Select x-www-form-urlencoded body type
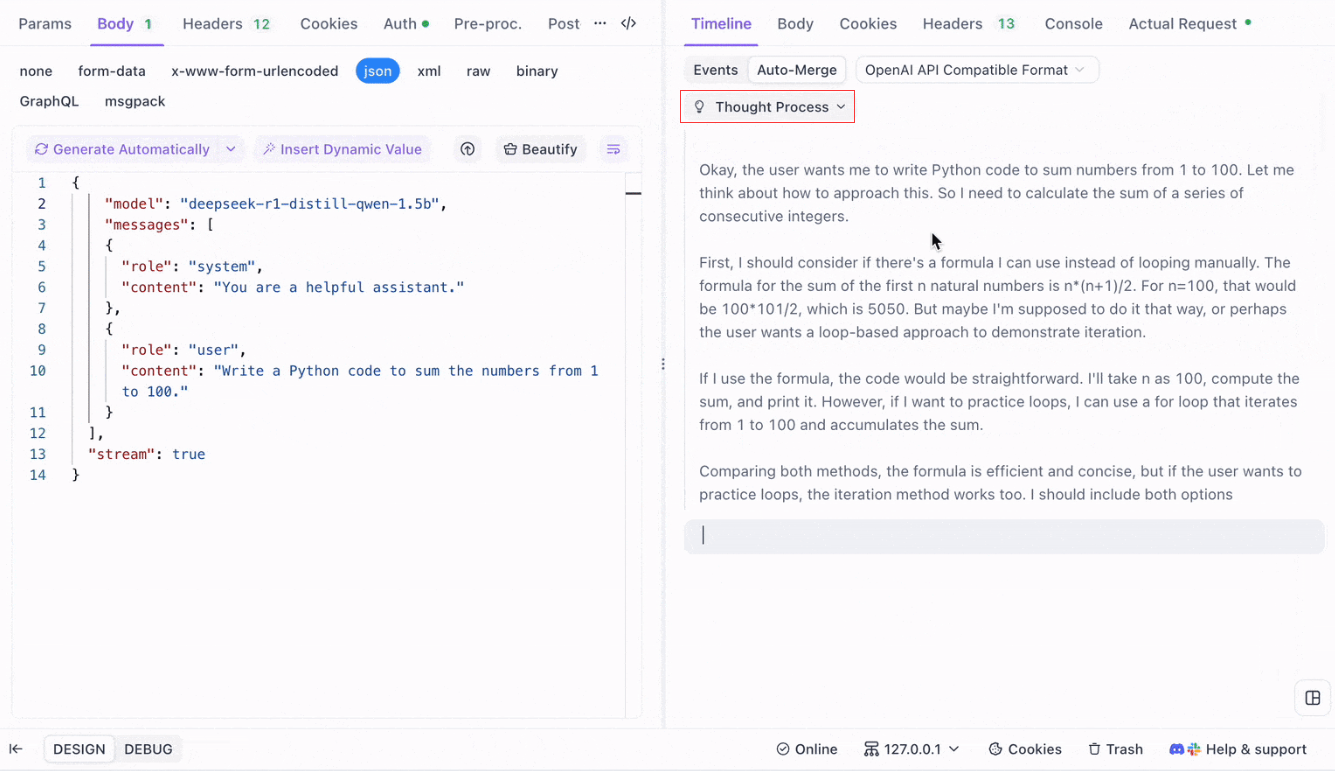Image resolution: width=1335 pixels, height=771 pixels. pos(255,71)
